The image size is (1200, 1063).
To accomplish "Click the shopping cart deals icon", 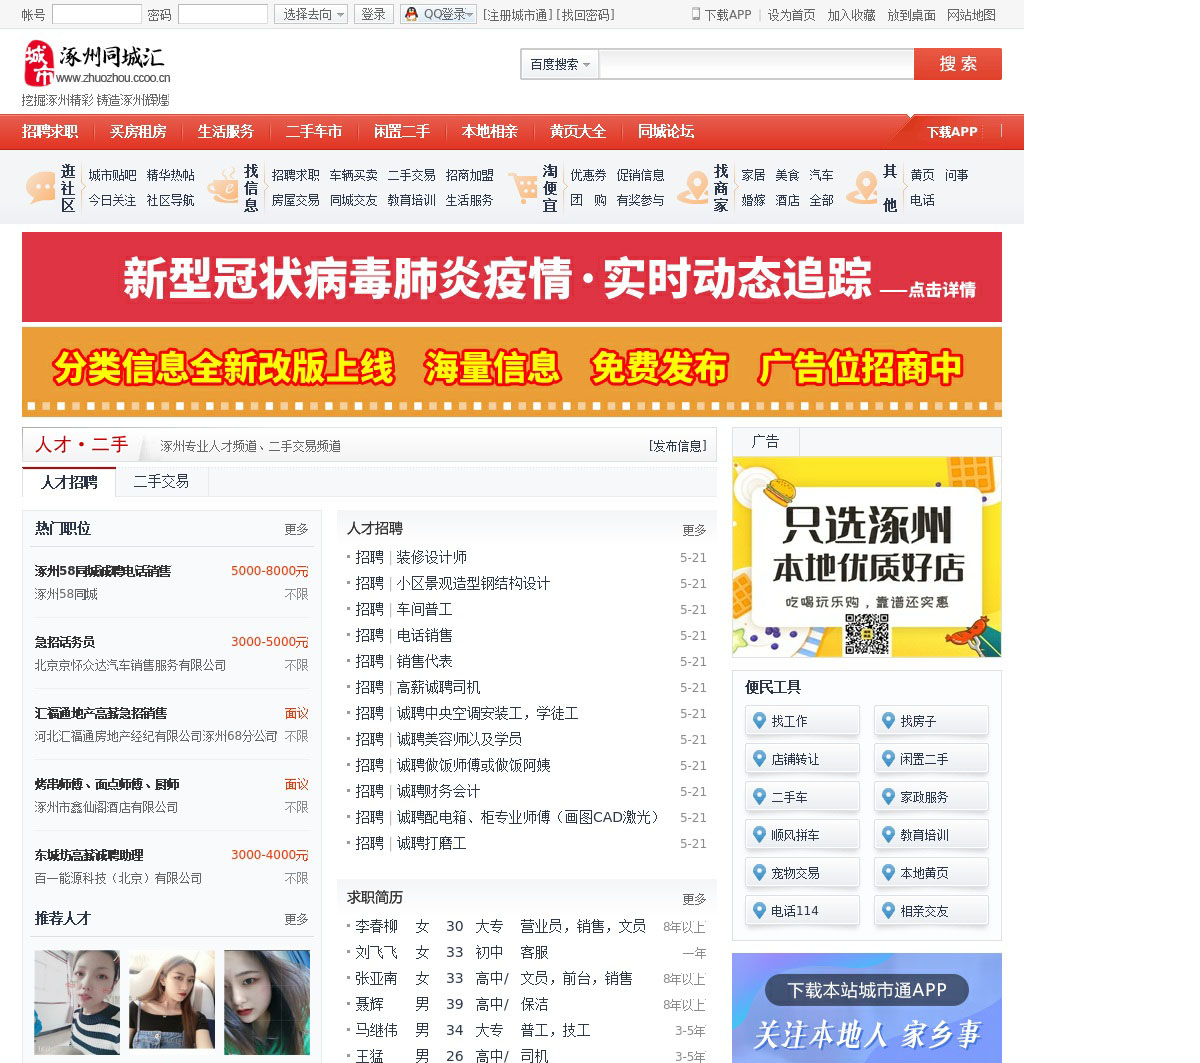I will (523, 187).
